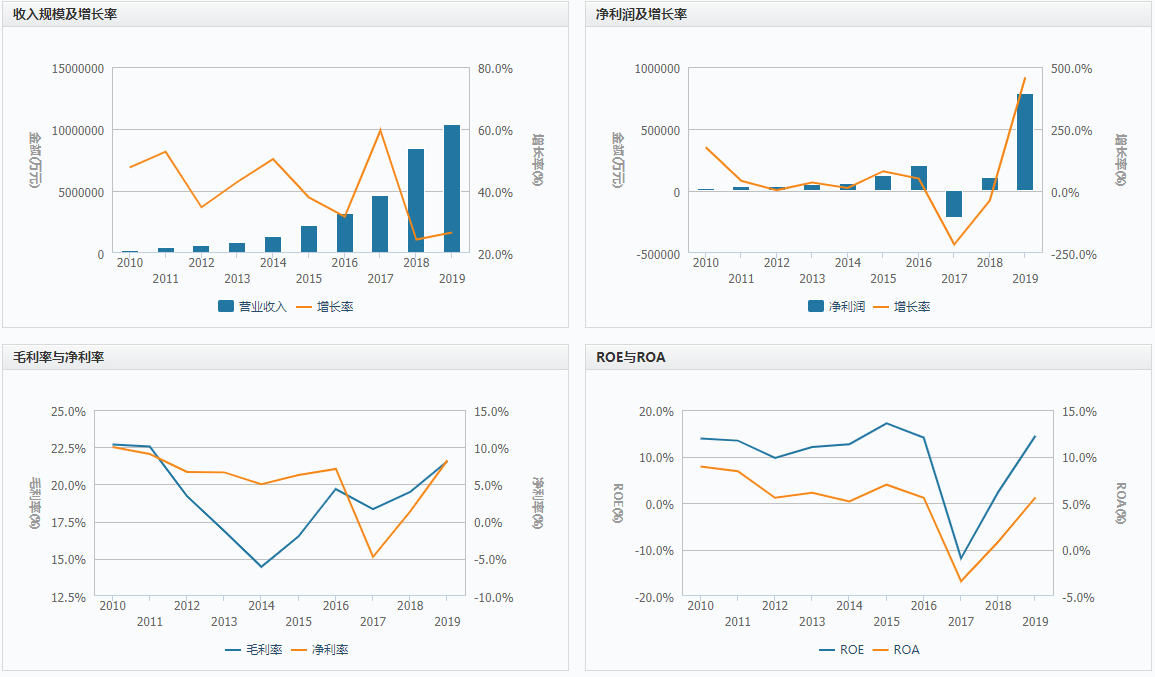
Task: Click the 2019 营业收入 bar
Action: tap(452, 190)
